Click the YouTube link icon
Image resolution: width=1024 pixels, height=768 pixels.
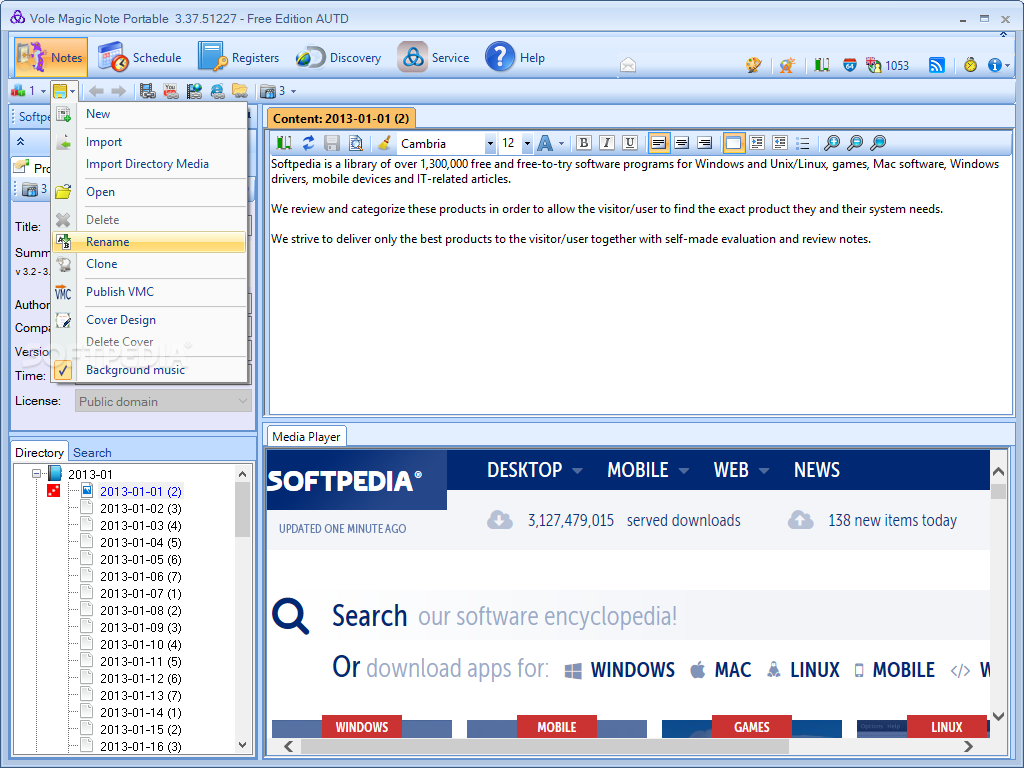(x=170, y=91)
